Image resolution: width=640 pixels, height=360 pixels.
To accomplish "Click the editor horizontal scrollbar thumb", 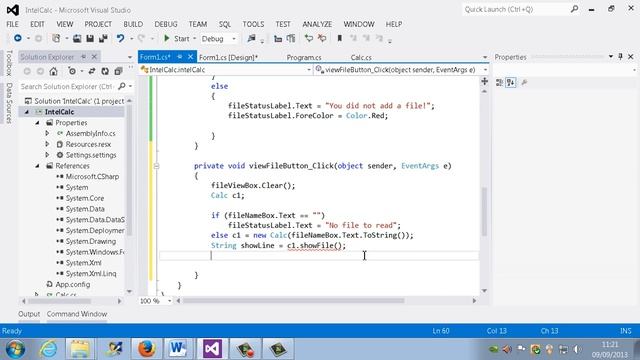I will [293, 301].
